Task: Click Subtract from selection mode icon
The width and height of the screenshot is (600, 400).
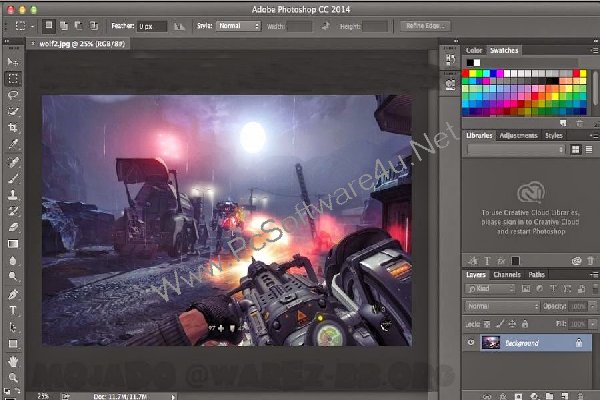Action: click(78, 26)
